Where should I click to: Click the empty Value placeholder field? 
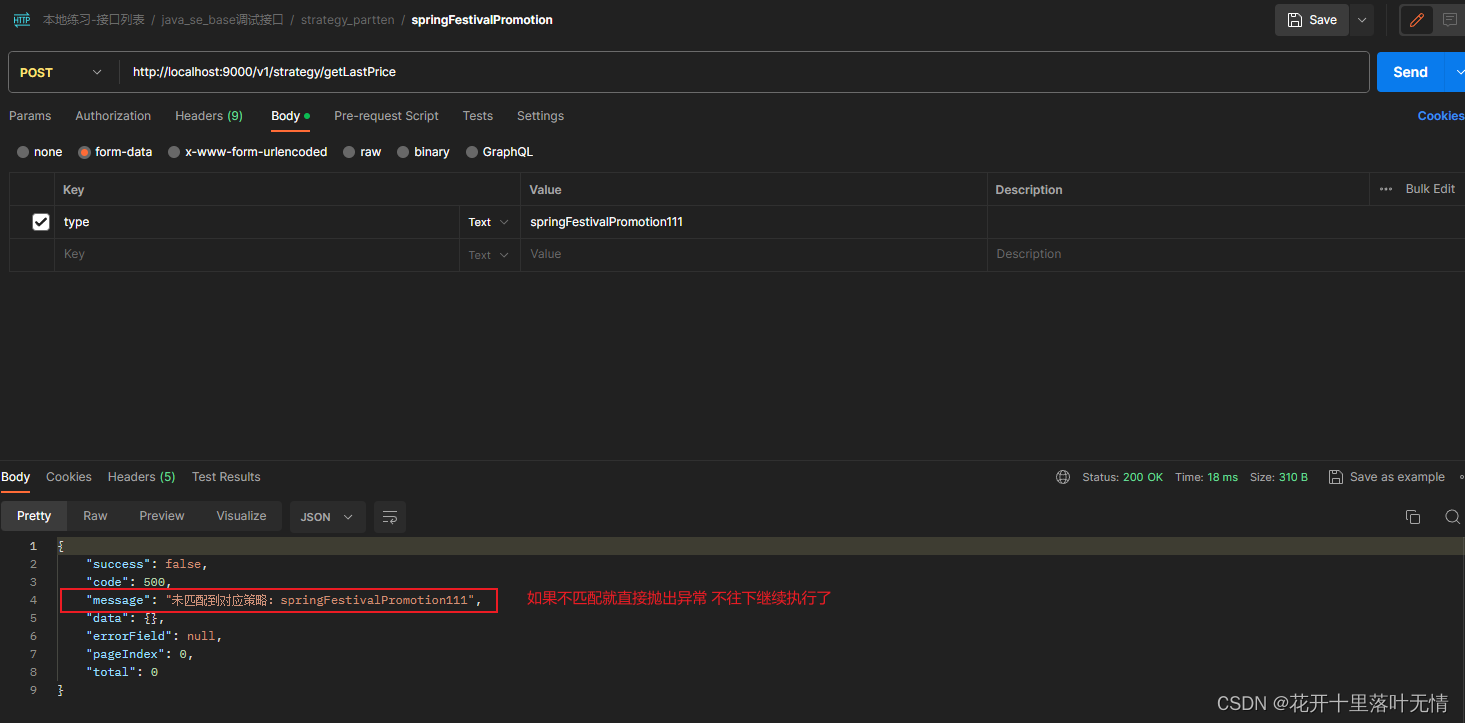pyautogui.click(x=753, y=255)
